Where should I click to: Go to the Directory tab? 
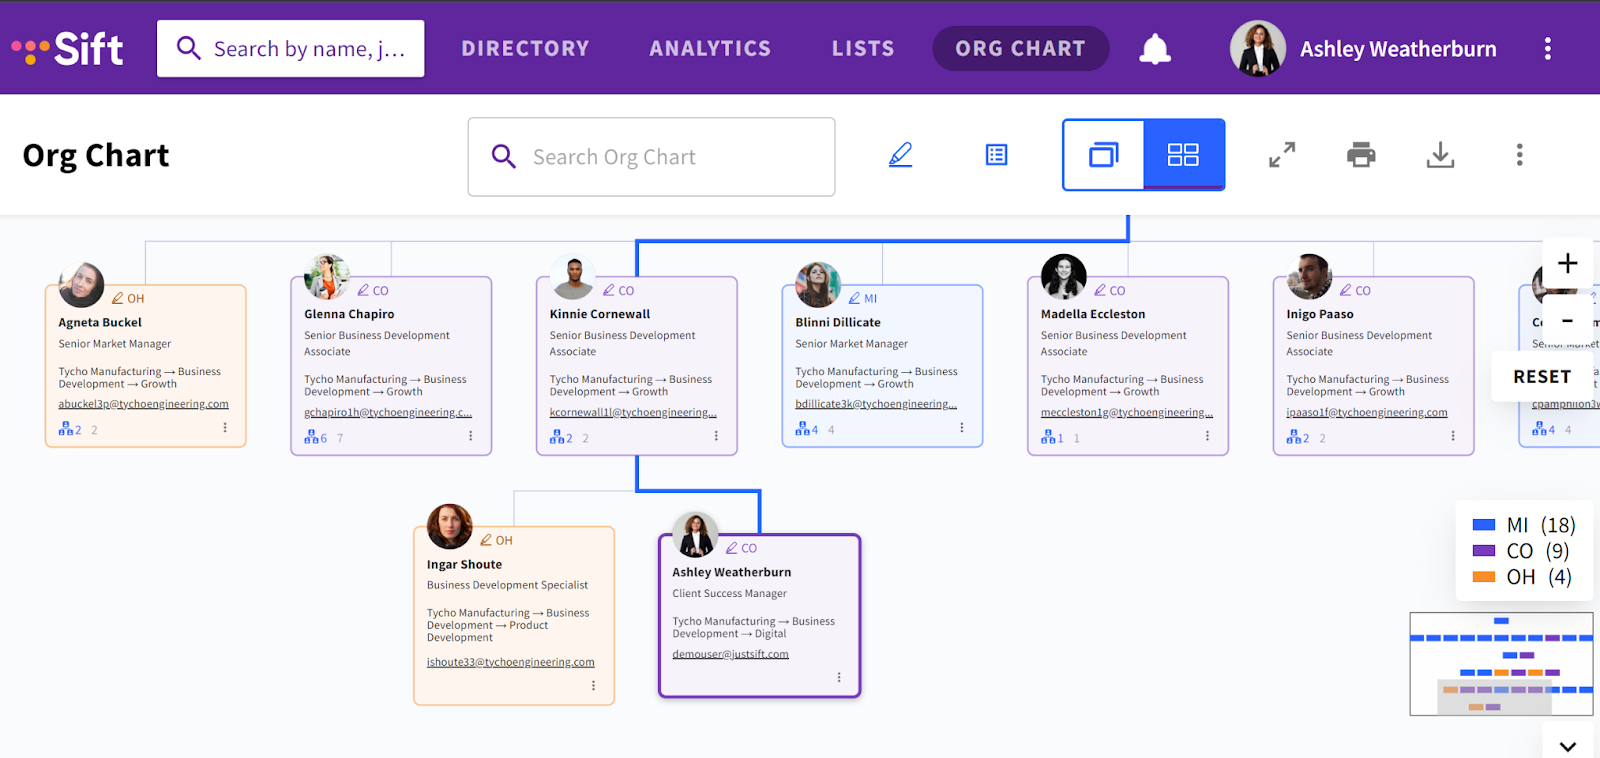click(525, 49)
